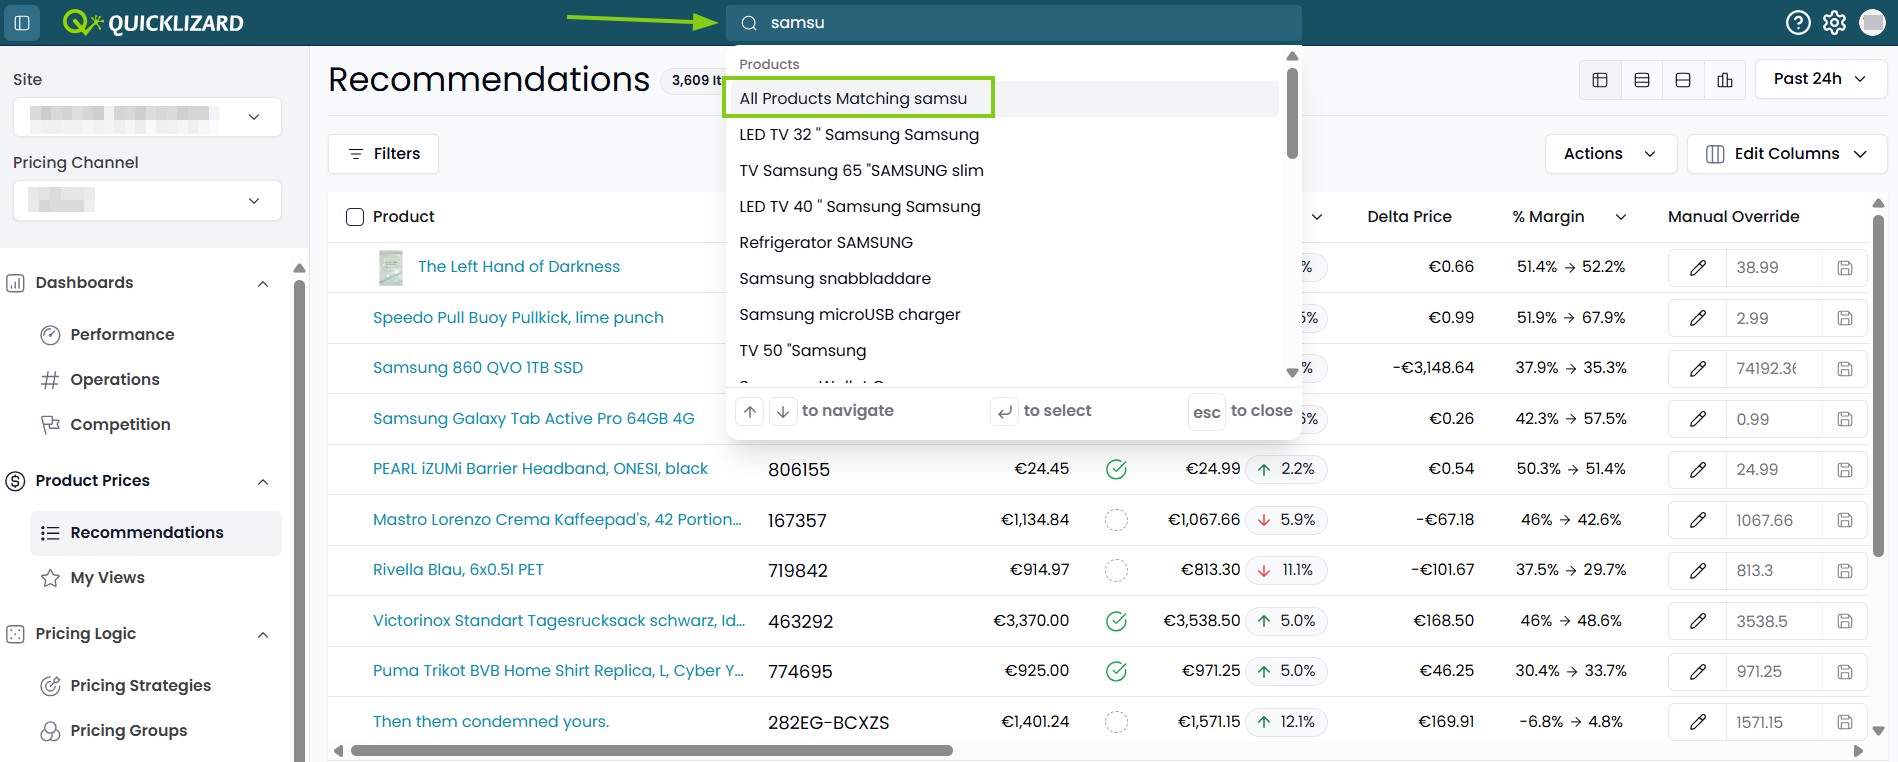The width and height of the screenshot is (1898, 762).
Task: Open Rivella Blau, 6x0.5l PET product
Action: click(x=459, y=570)
